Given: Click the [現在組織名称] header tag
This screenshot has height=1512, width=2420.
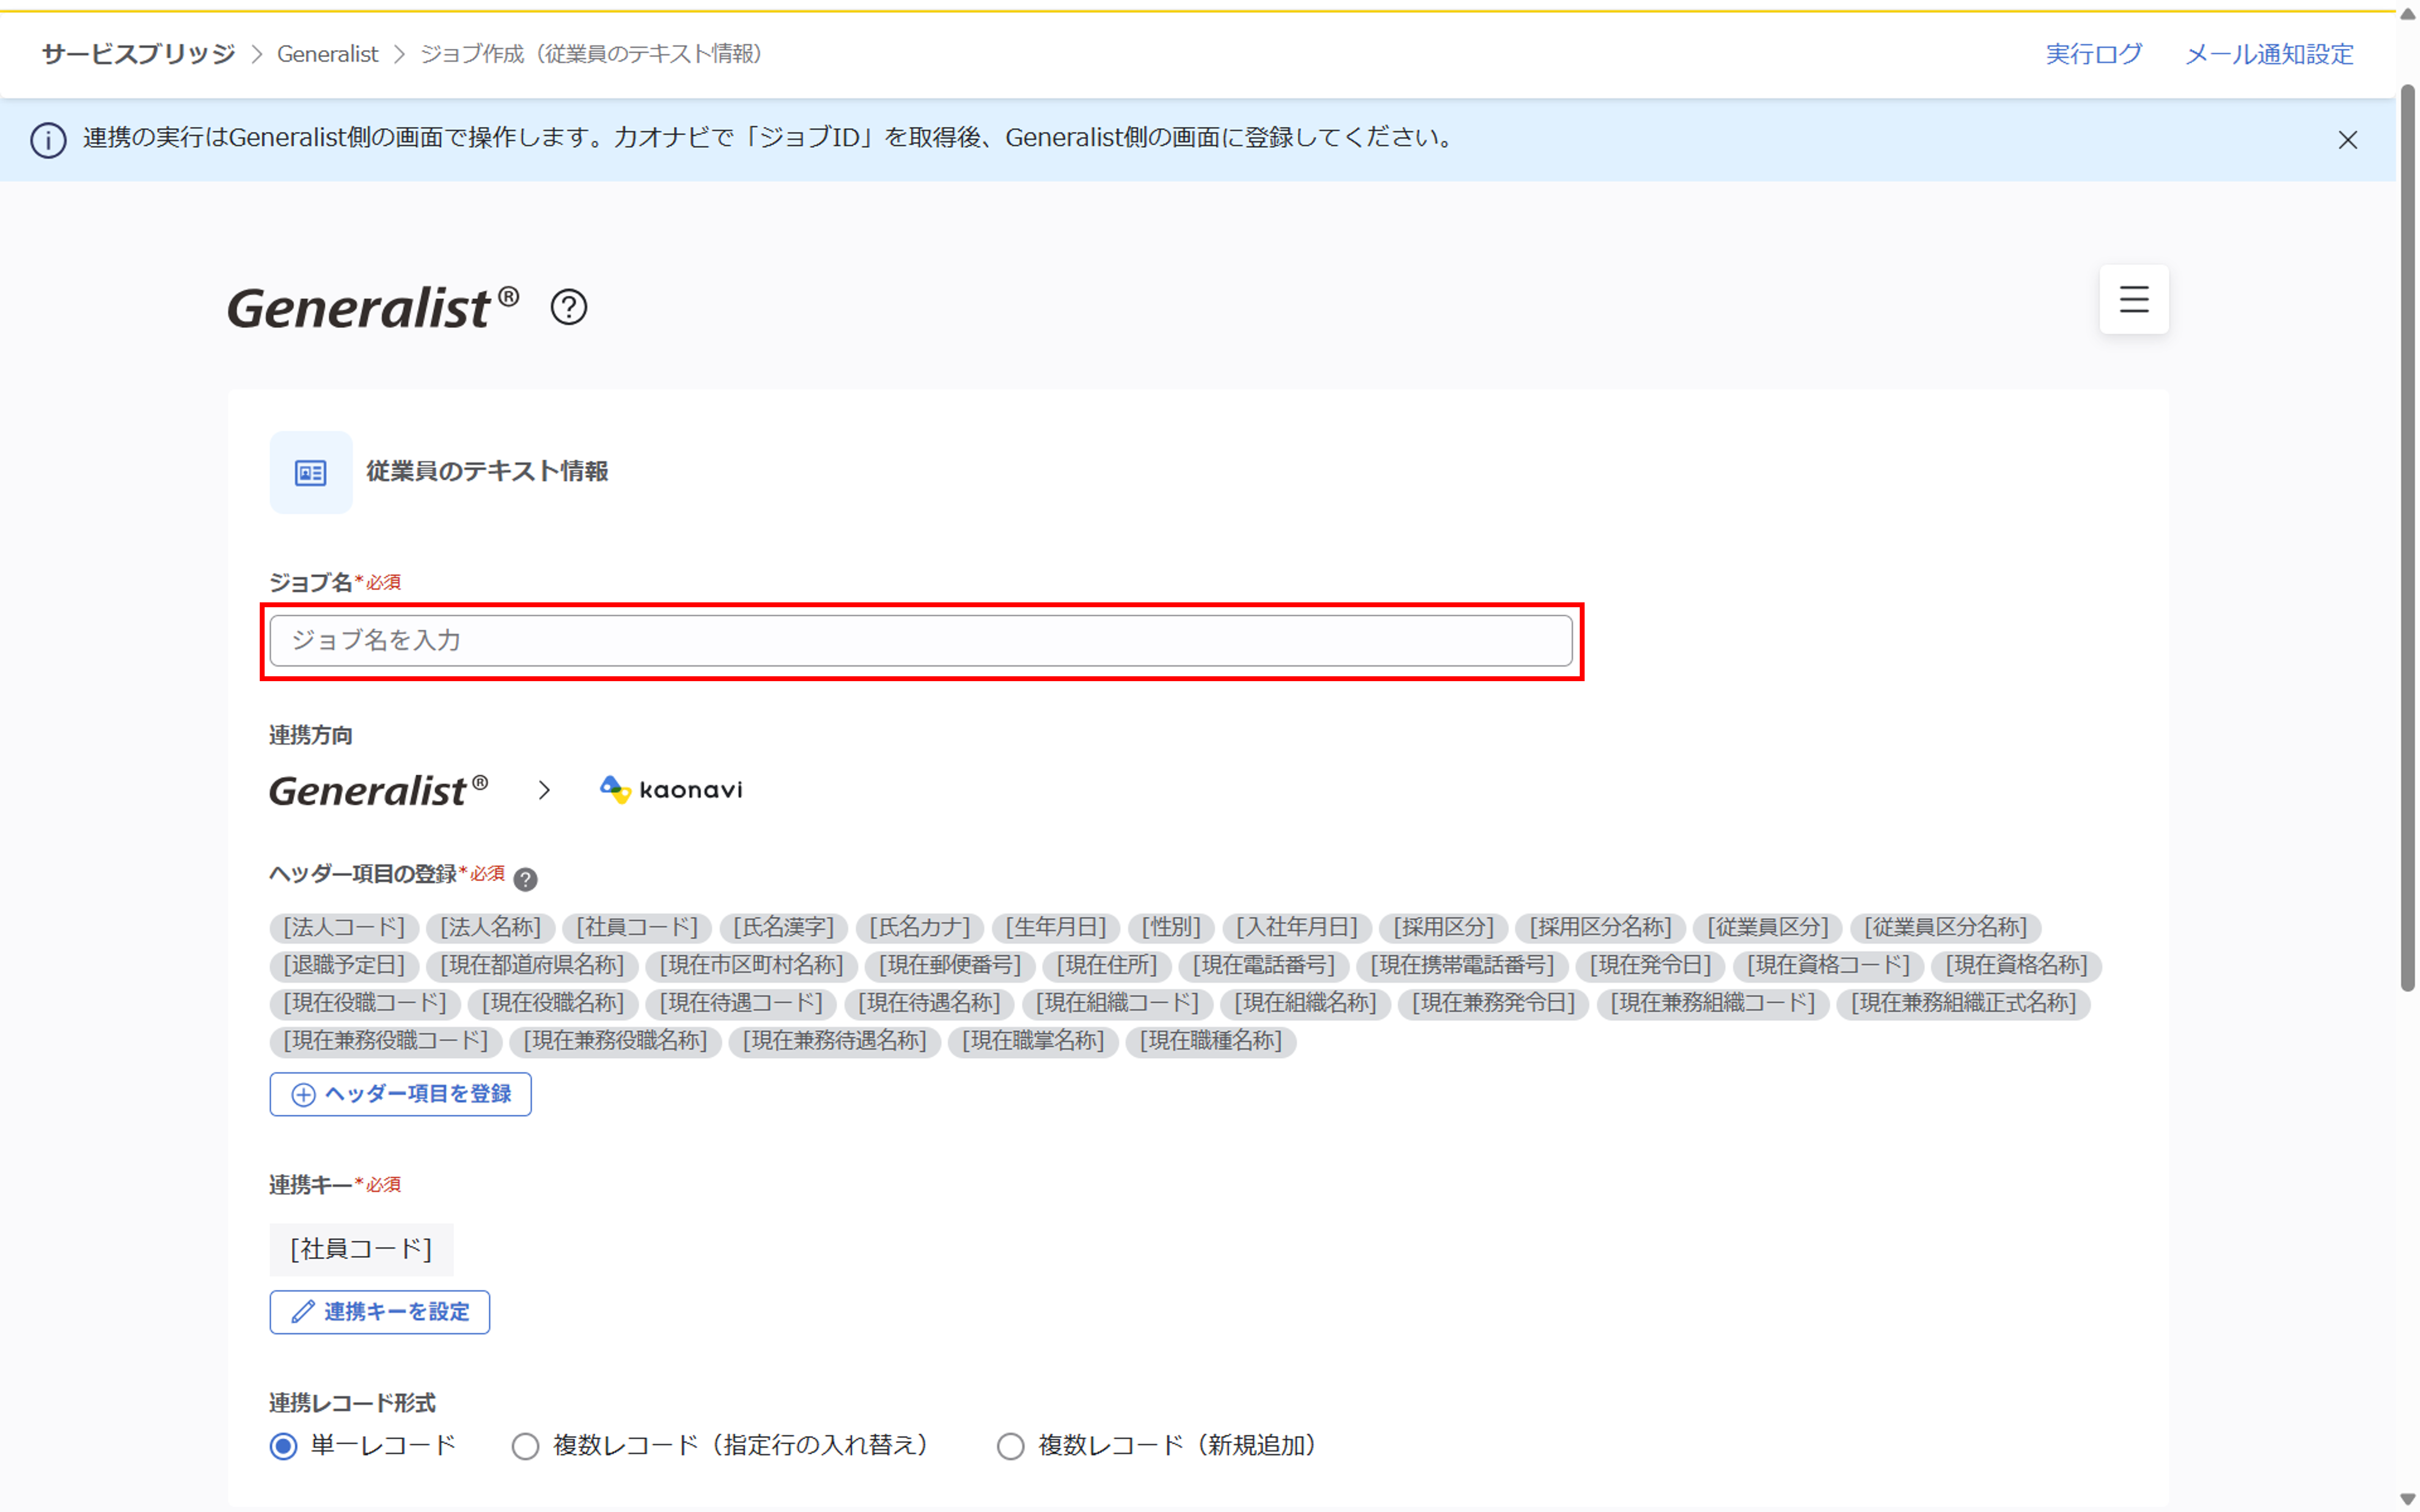Looking at the screenshot, I should [x=1305, y=1003].
